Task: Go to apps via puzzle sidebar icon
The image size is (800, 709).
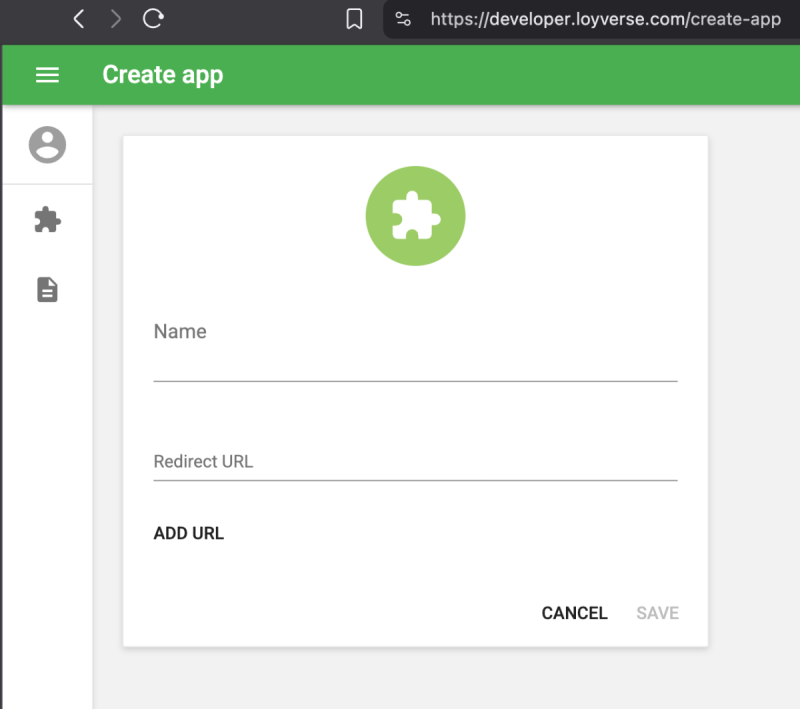Action: coord(47,220)
